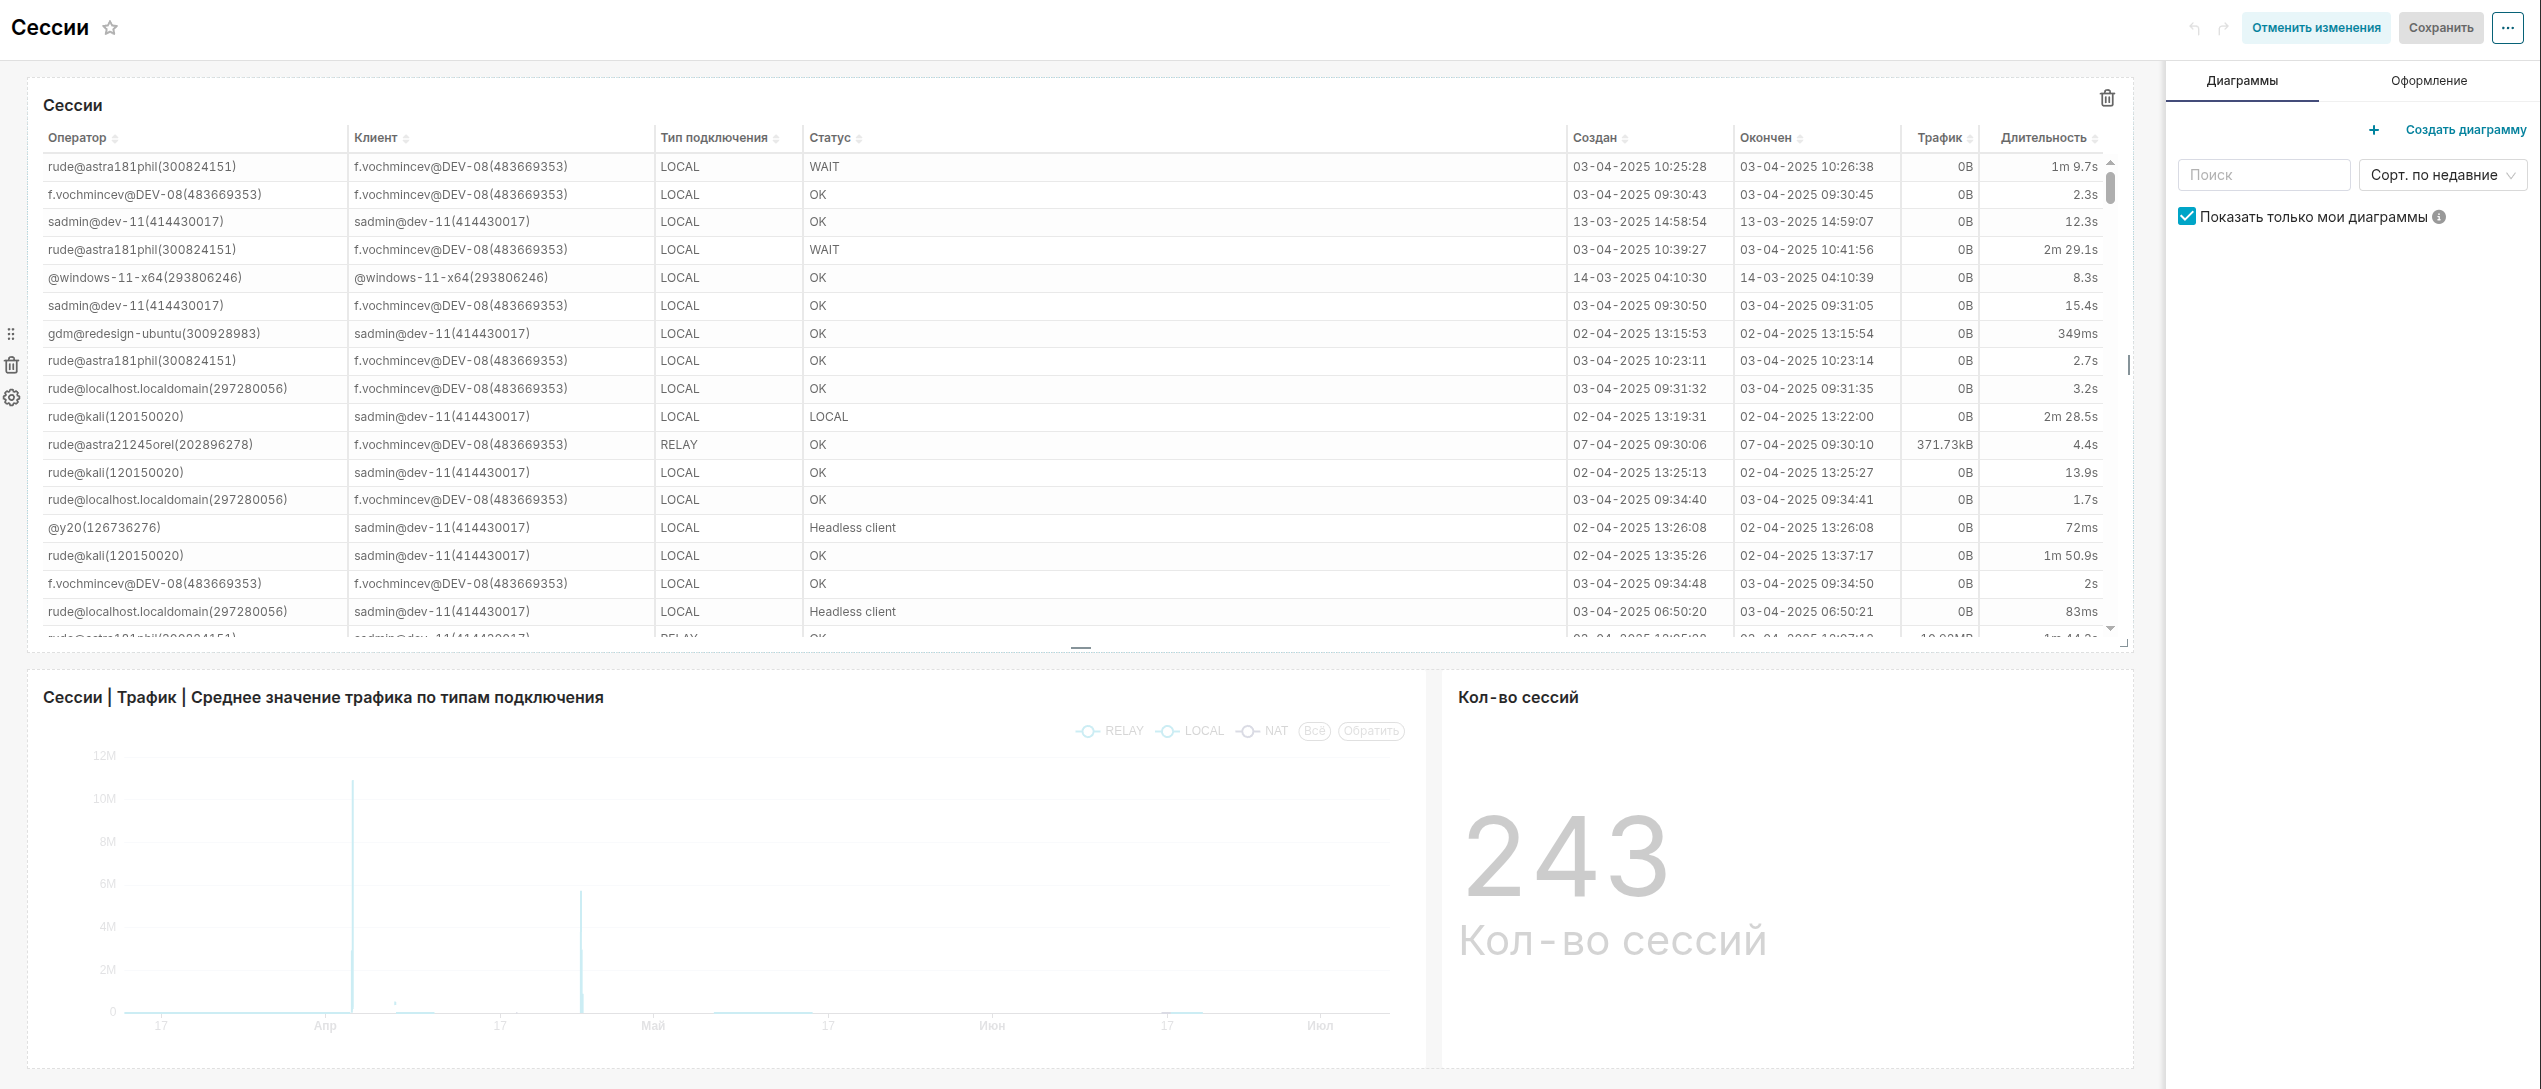Delete the Сессии table widget via its trash icon

[2107, 98]
